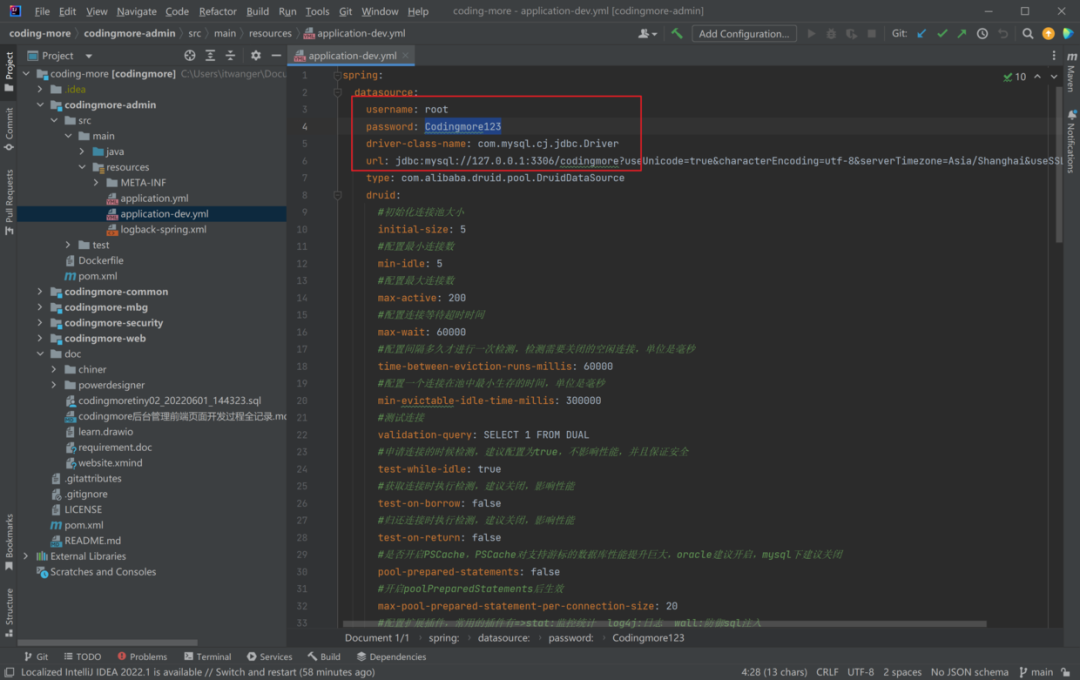Select the application-dev.yml editor tab
The image size is (1080, 680).
click(x=351, y=56)
